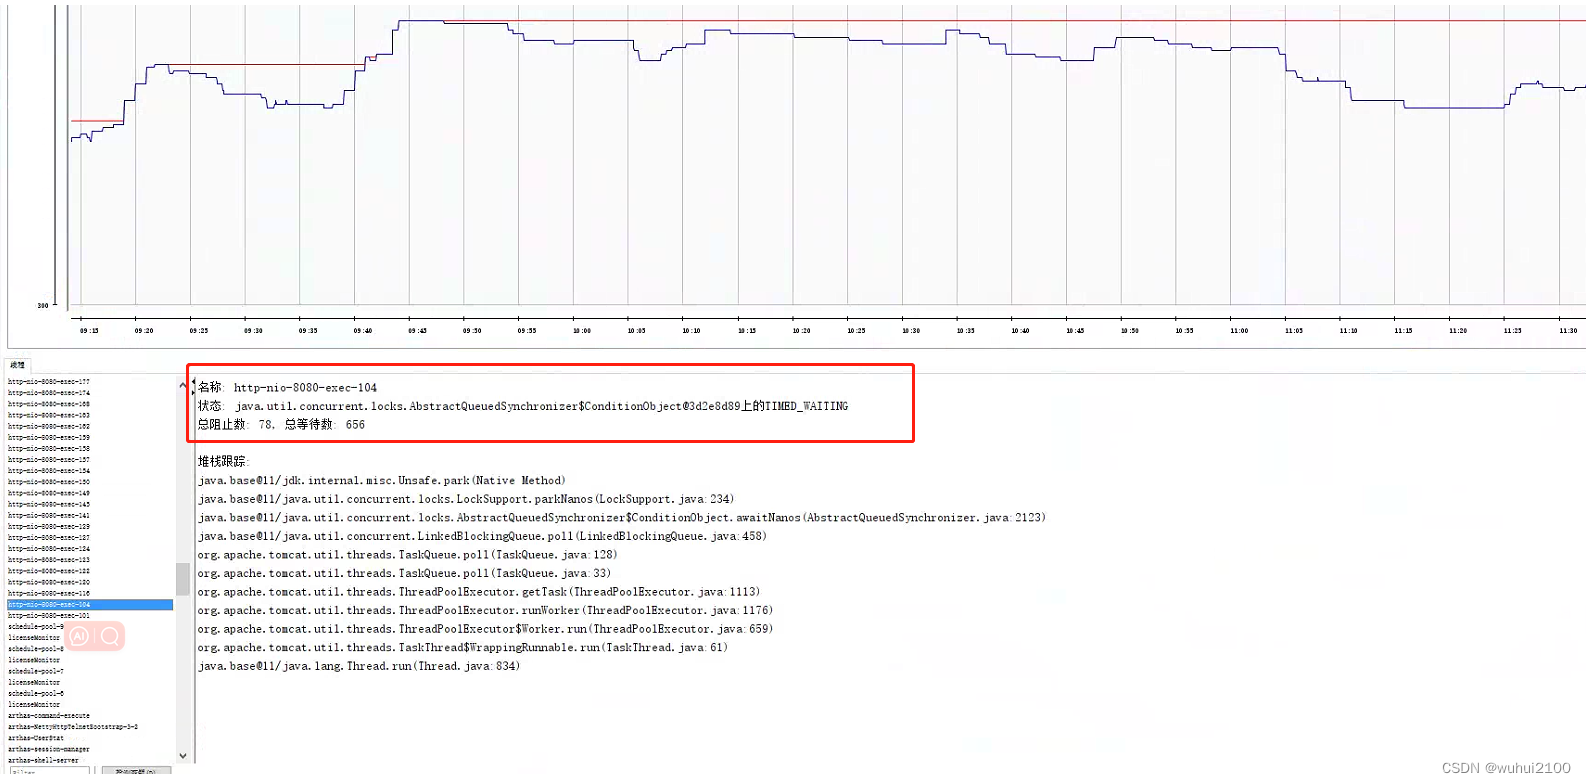
Task: Open the pink AI assistant overlay icon
Action: (79, 636)
